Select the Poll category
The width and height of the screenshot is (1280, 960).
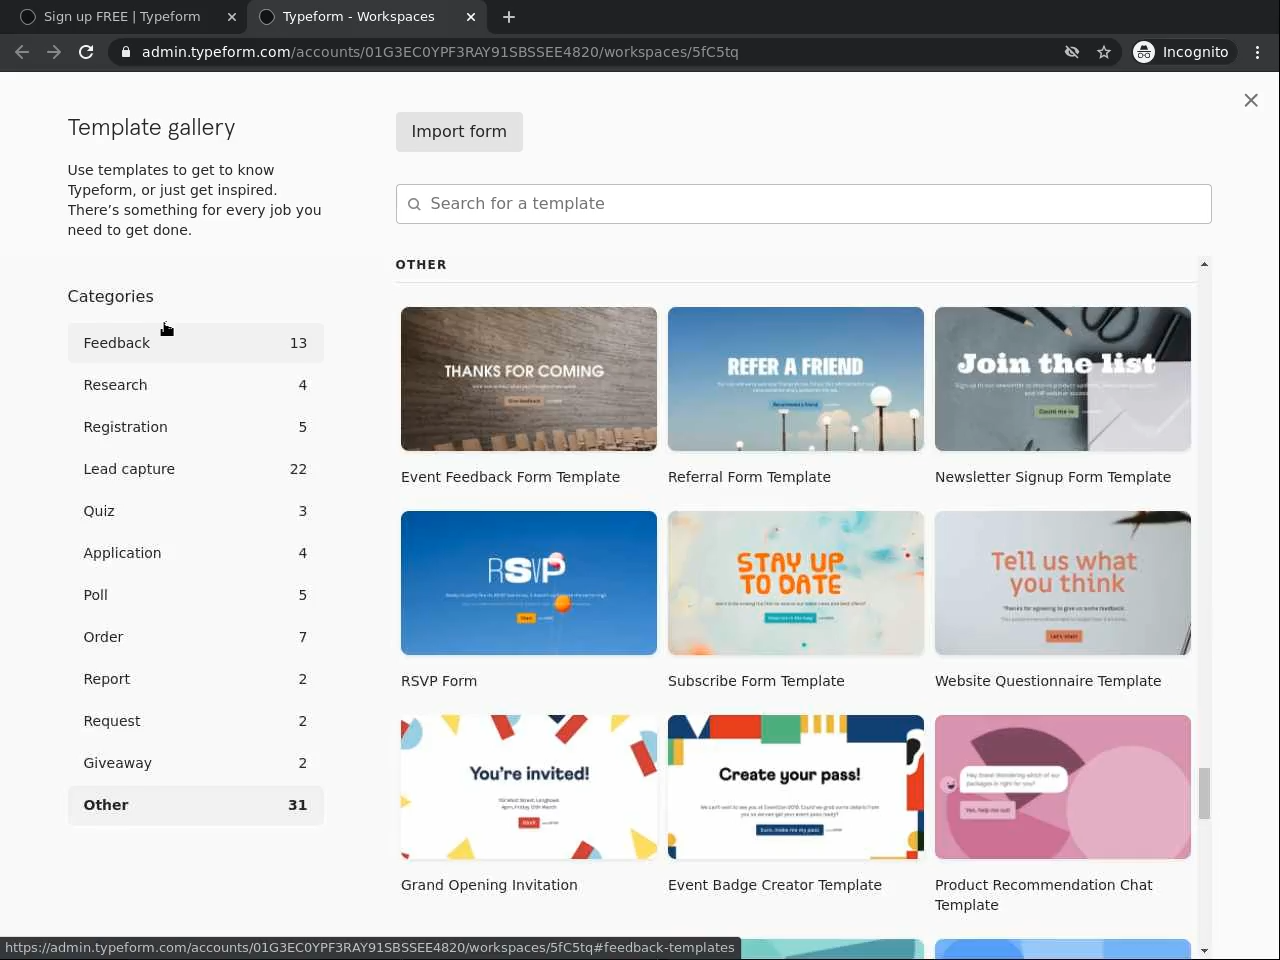[196, 595]
